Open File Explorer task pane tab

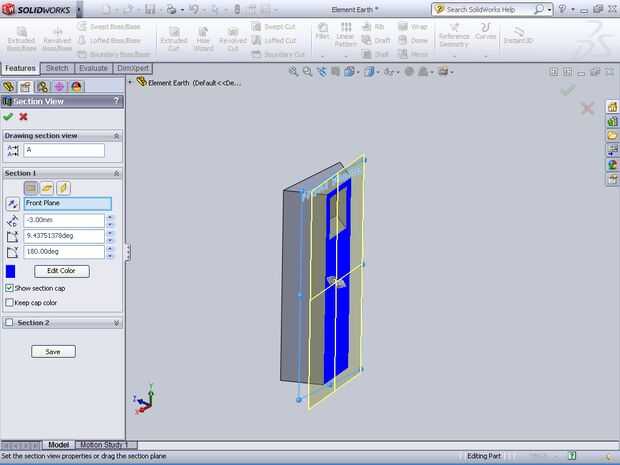pos(612,136)
